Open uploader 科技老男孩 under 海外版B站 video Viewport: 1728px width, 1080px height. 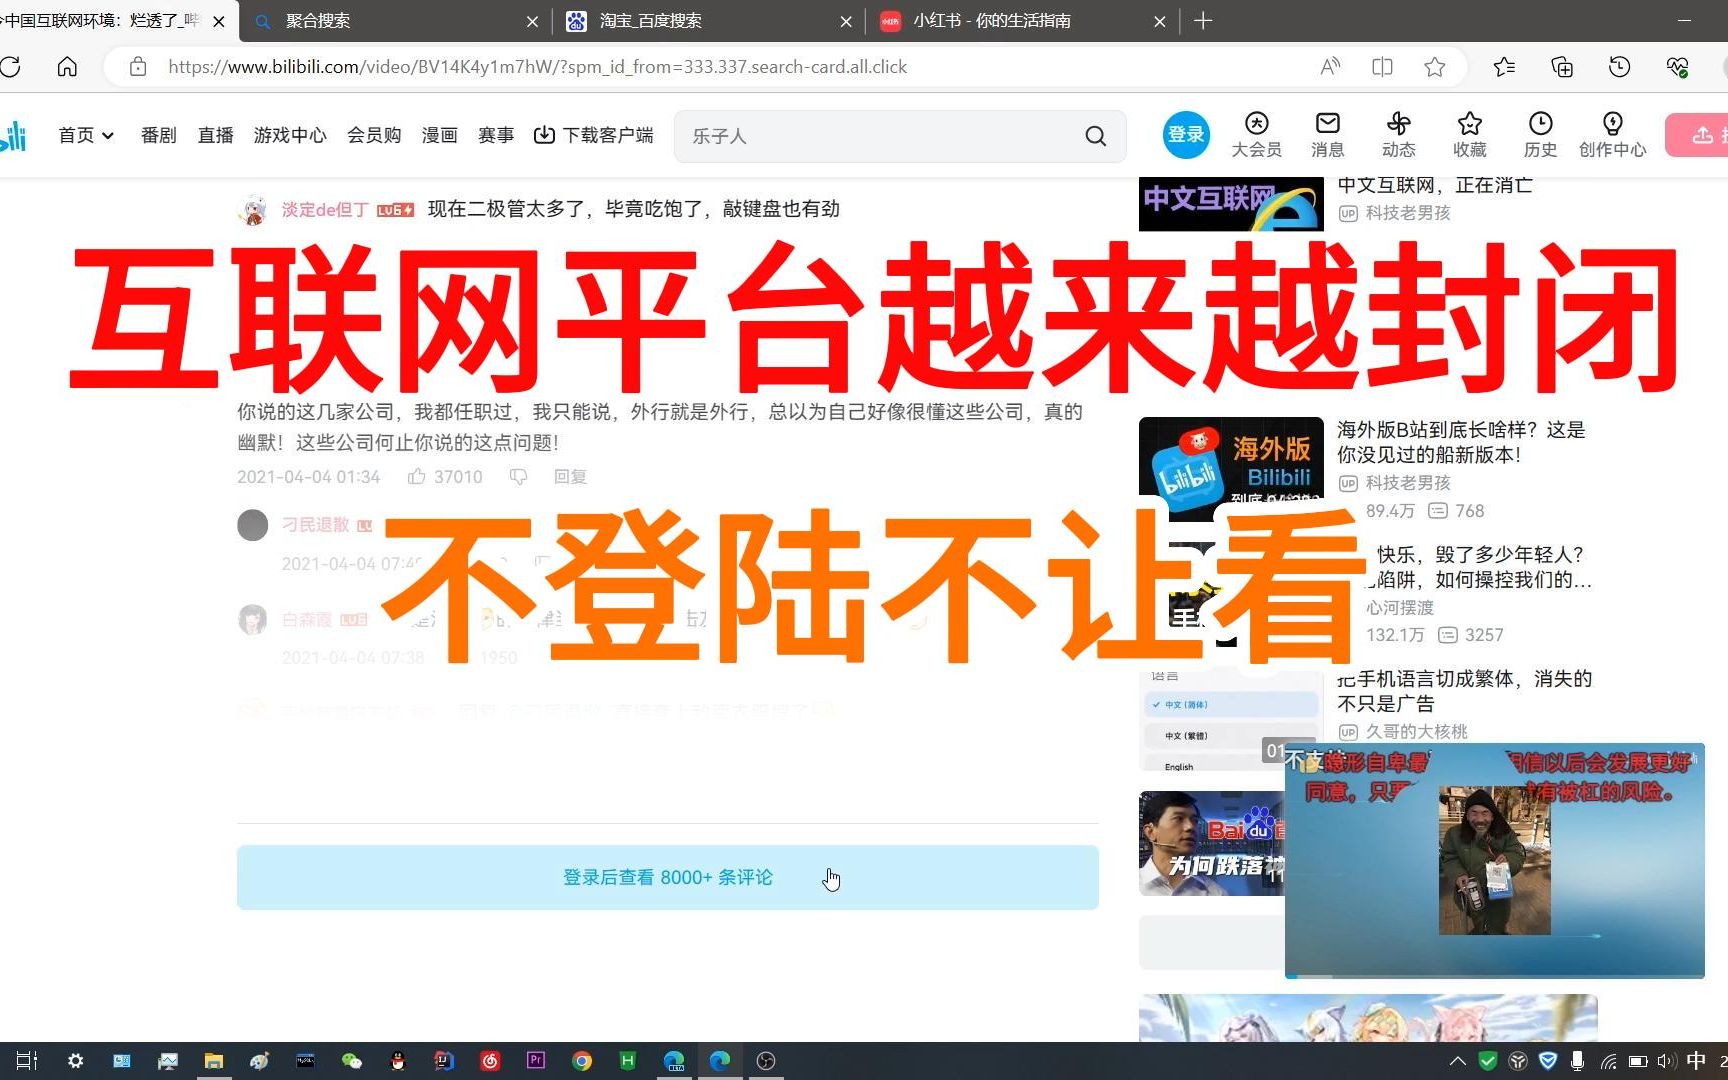[1408, 483]
